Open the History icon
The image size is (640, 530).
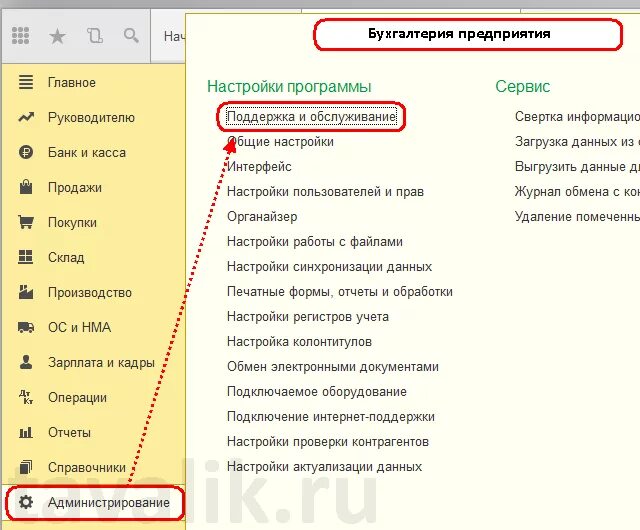click(x=95, y=36)
